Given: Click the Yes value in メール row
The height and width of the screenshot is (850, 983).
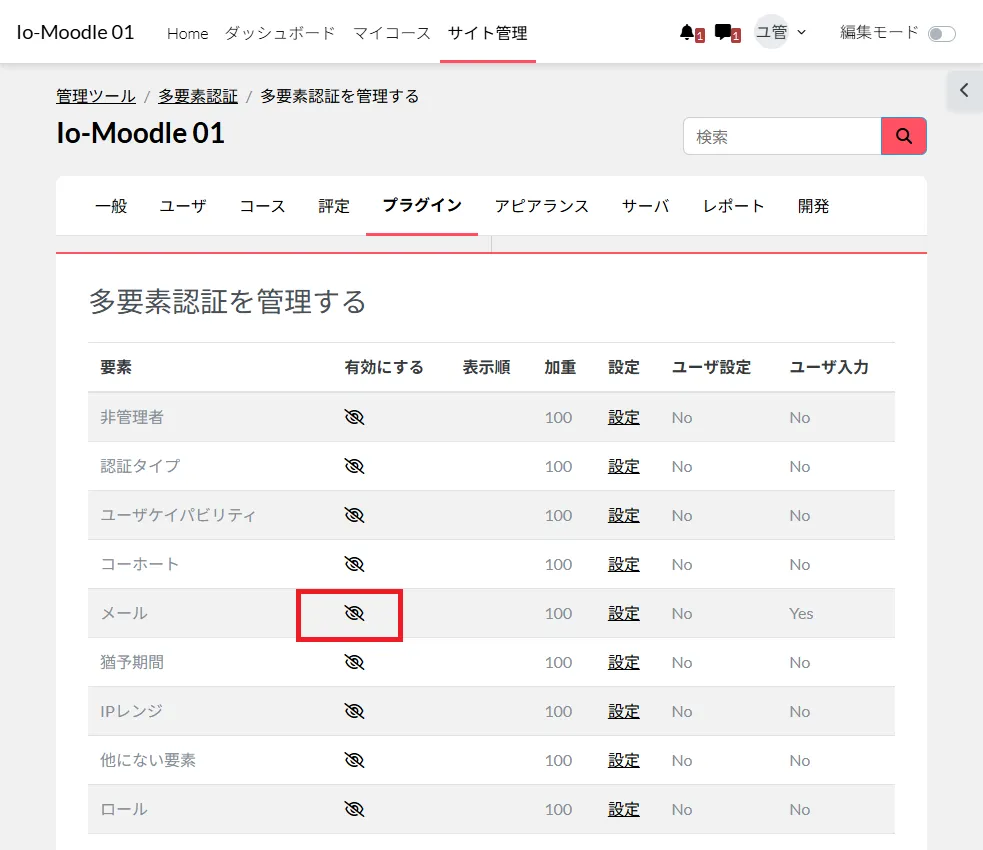Looking at the screenshot, I should tap(801, 614).
